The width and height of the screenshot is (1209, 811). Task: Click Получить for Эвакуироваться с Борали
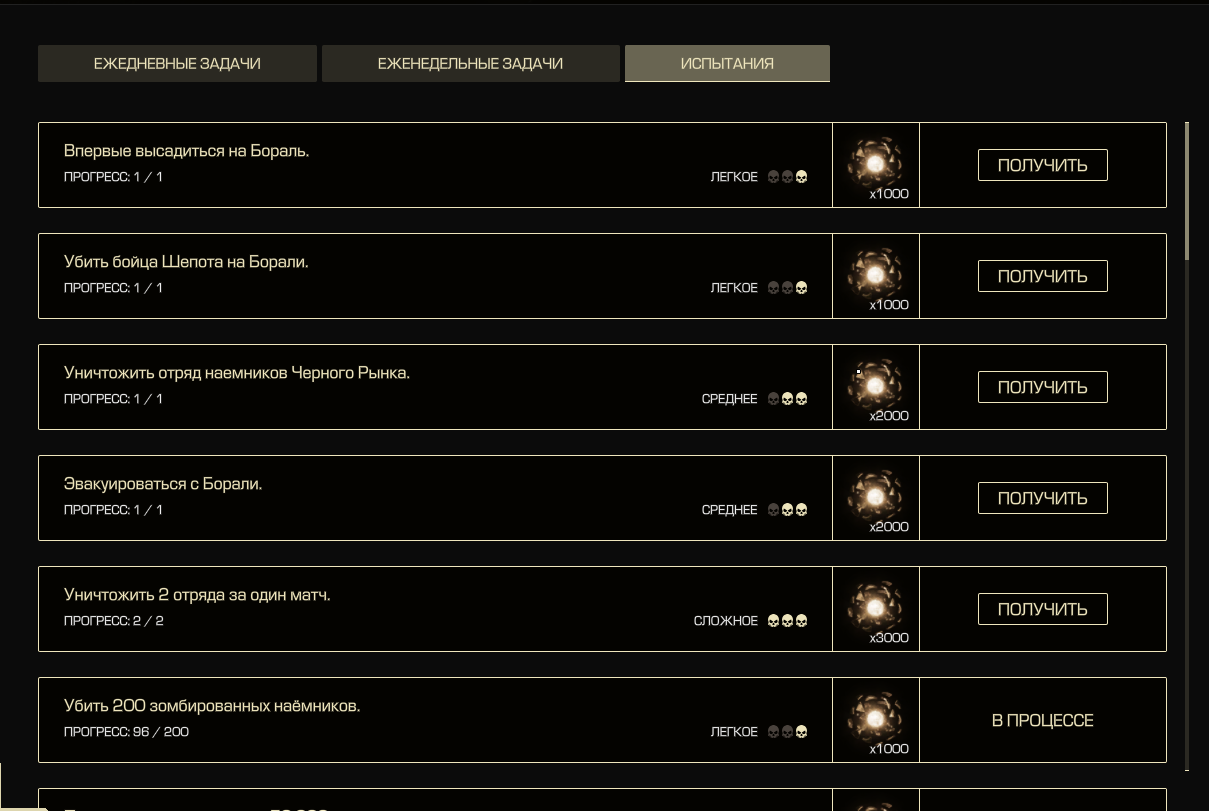[1042, 498]
